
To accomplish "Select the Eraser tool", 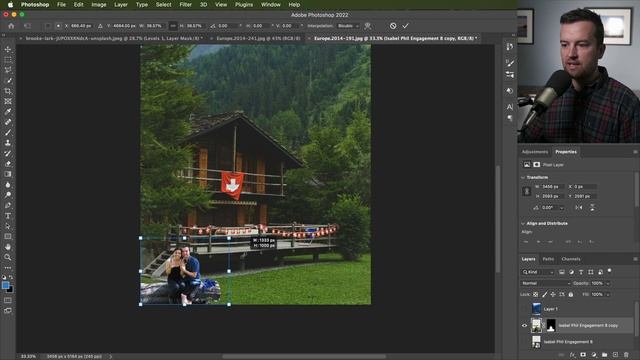I will tap(8, 164).
